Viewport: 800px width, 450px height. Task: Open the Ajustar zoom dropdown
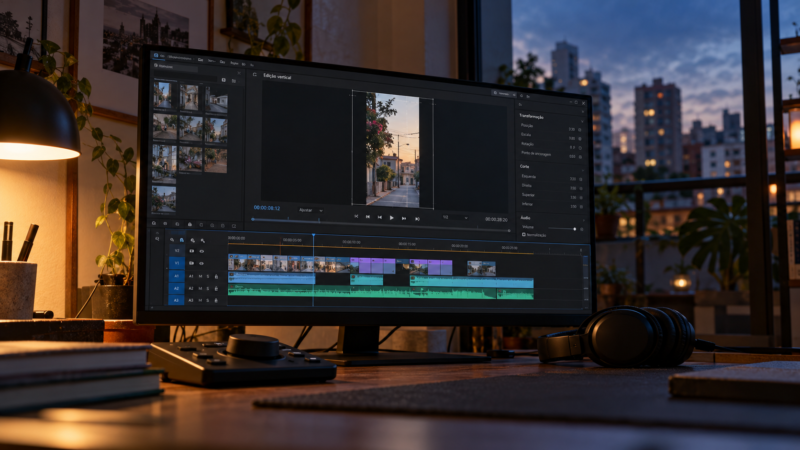click(310, 210)
